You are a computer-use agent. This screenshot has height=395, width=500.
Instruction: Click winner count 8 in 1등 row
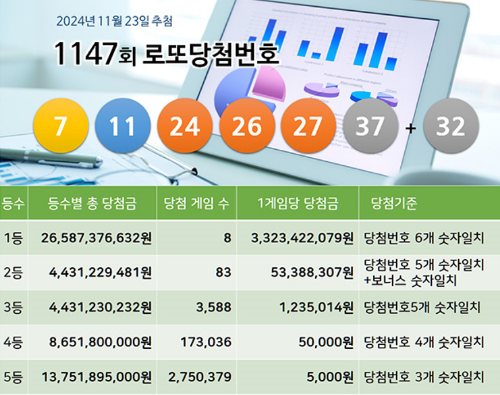click(x=227, y=238)
